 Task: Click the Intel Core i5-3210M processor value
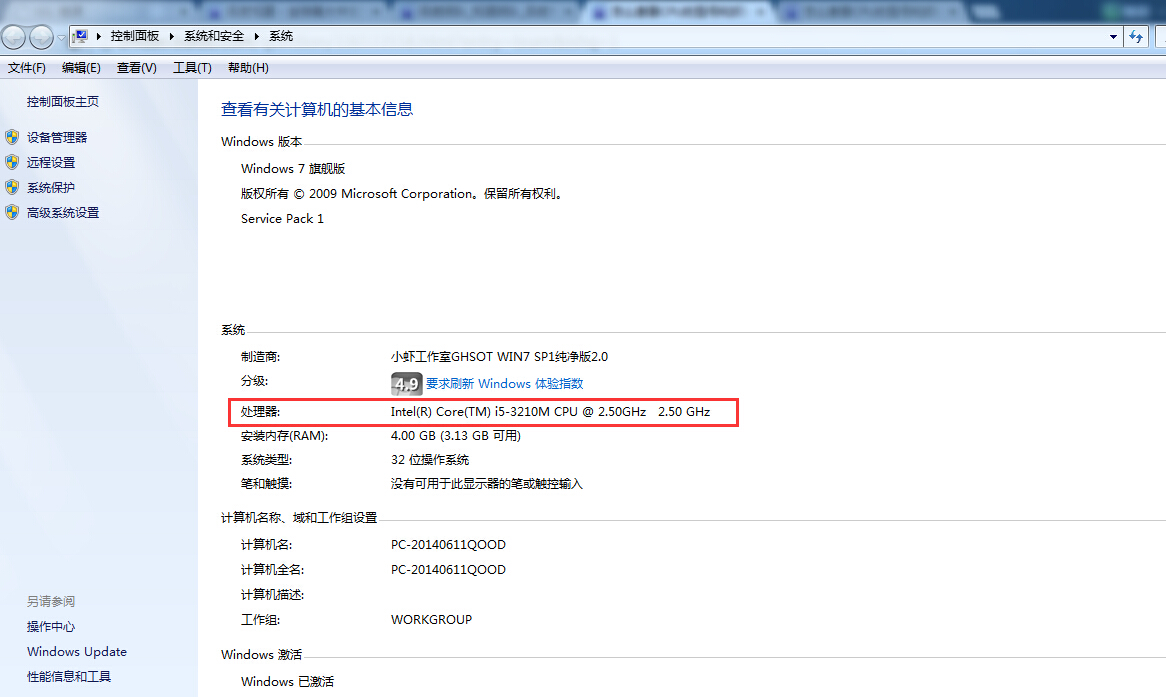pos(550,411)
